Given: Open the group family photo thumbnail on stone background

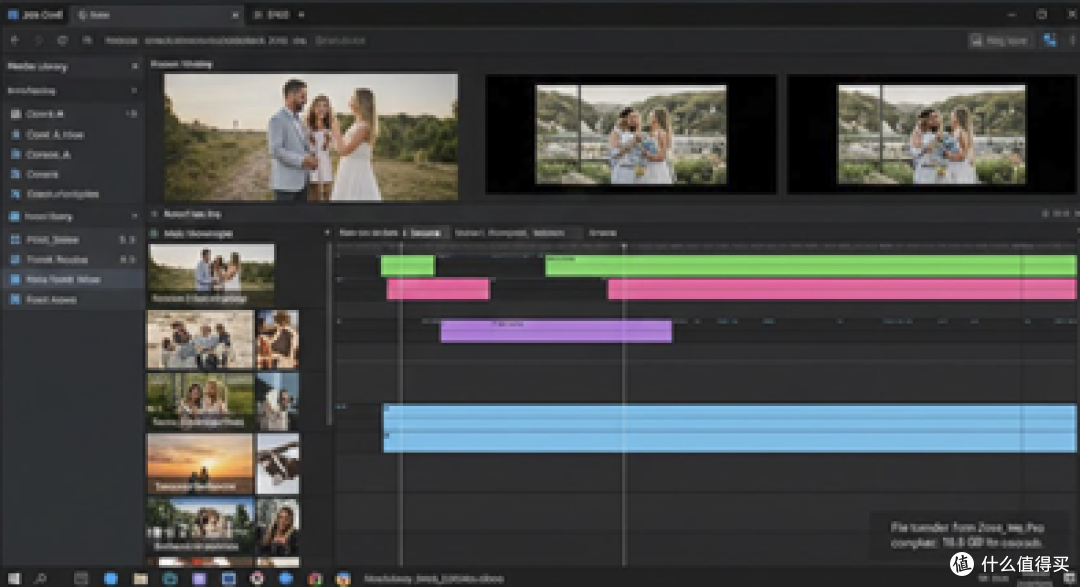Looking at the screenshot, I should 200,339.
